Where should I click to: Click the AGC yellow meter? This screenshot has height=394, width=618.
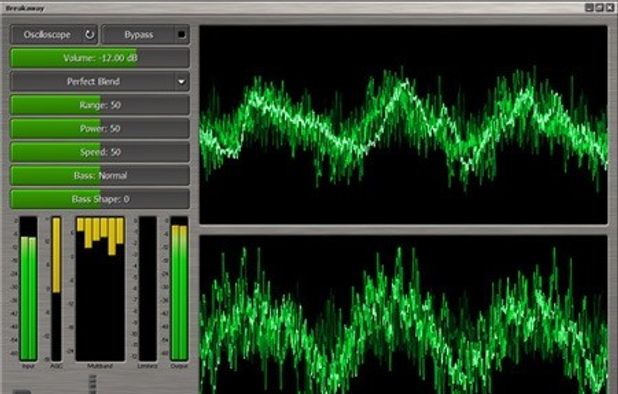coord(56,288)
